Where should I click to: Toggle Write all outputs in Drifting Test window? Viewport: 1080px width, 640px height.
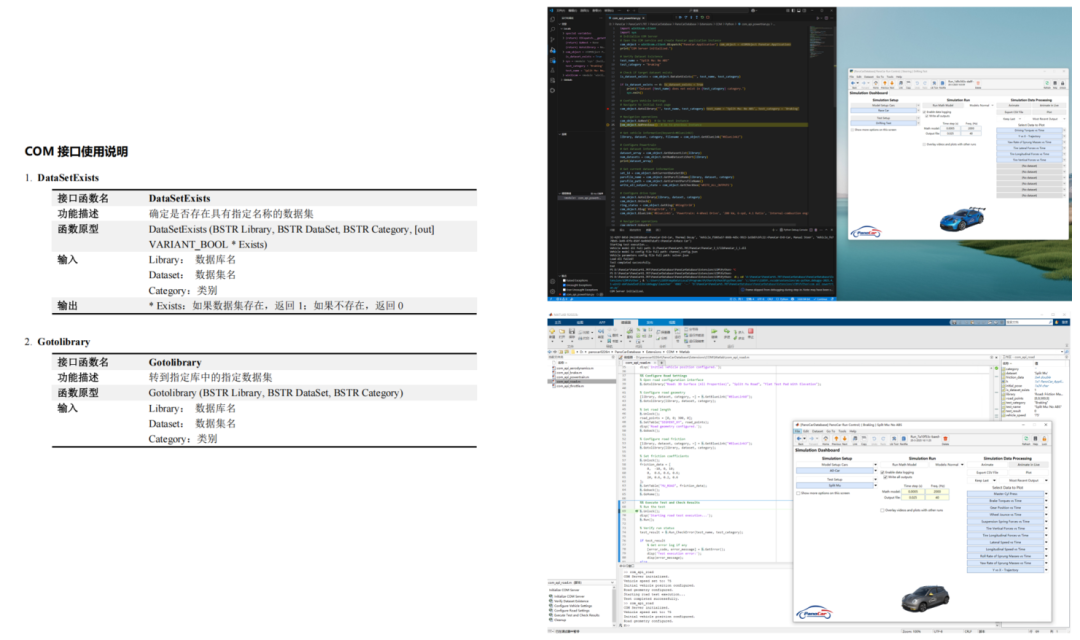point(926,116)
